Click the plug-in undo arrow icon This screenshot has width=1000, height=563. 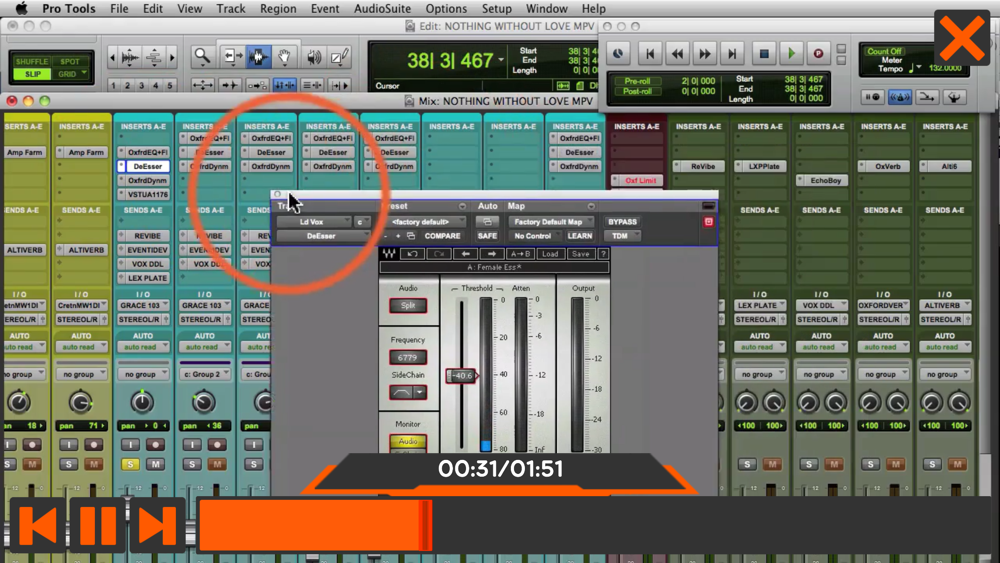pyautogui.click(x=413, y=254)
